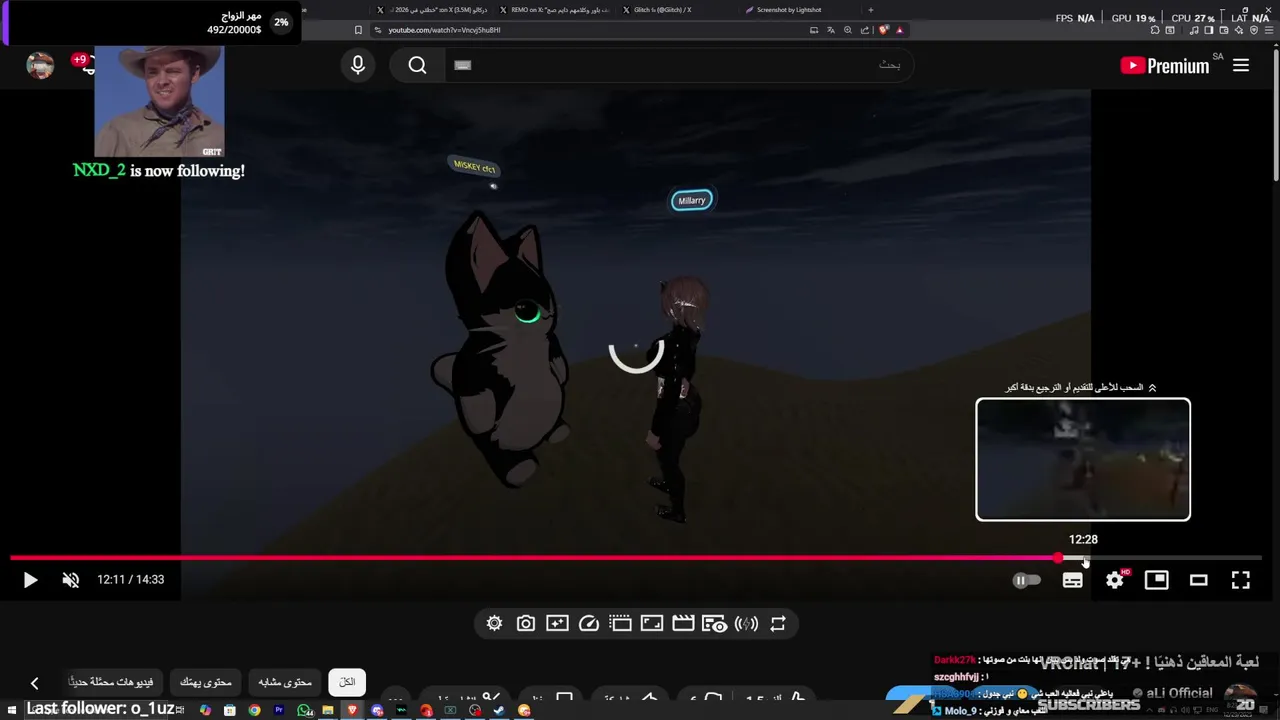This screenshot has height=720, width=1280.
Task: Click the '12:11 / 14:33' time display
Action: [130, 580]
